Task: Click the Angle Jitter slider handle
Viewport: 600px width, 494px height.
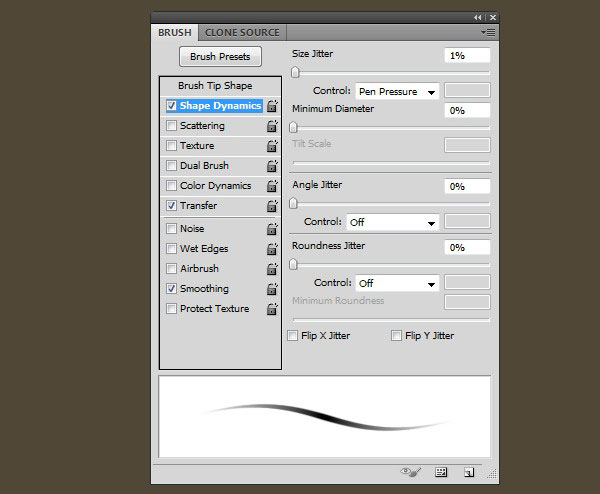Action: coord(293,203)
